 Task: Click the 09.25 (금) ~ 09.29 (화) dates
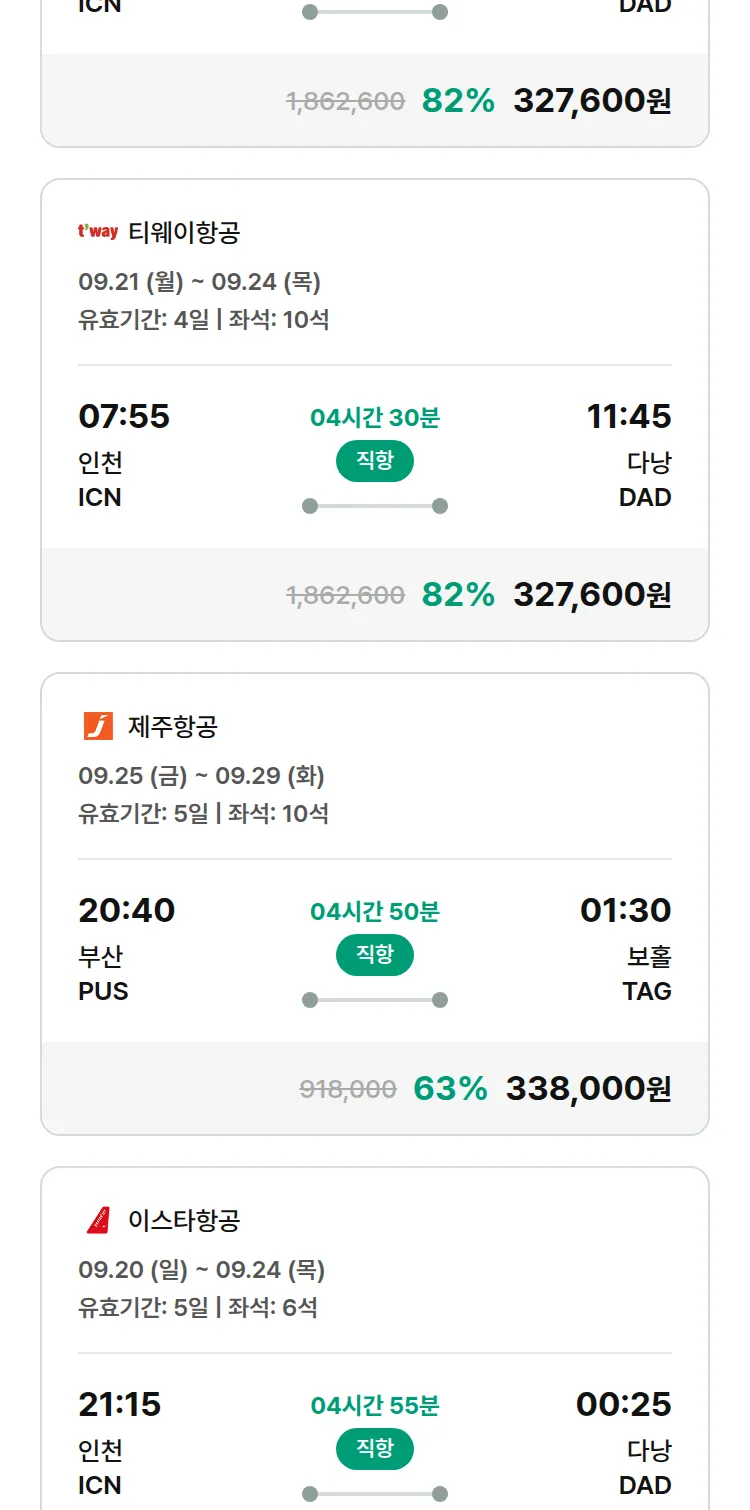[x=202, y=776]
